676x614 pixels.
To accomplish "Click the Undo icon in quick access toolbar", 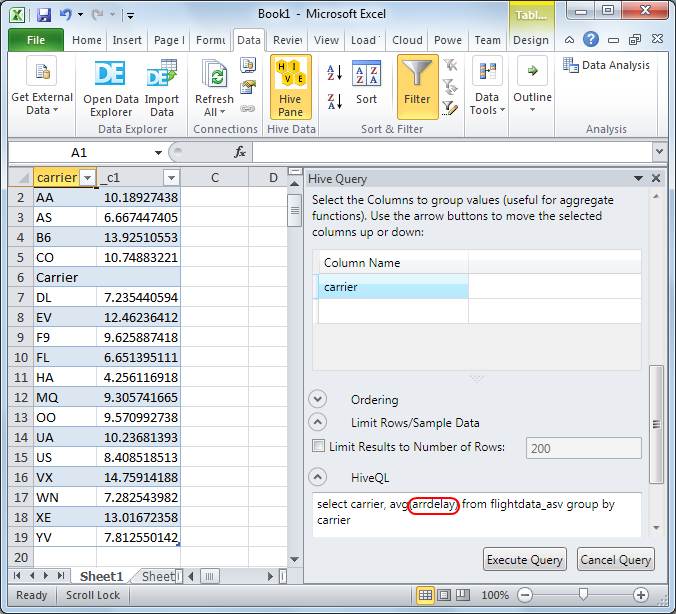I will point(66,15).
